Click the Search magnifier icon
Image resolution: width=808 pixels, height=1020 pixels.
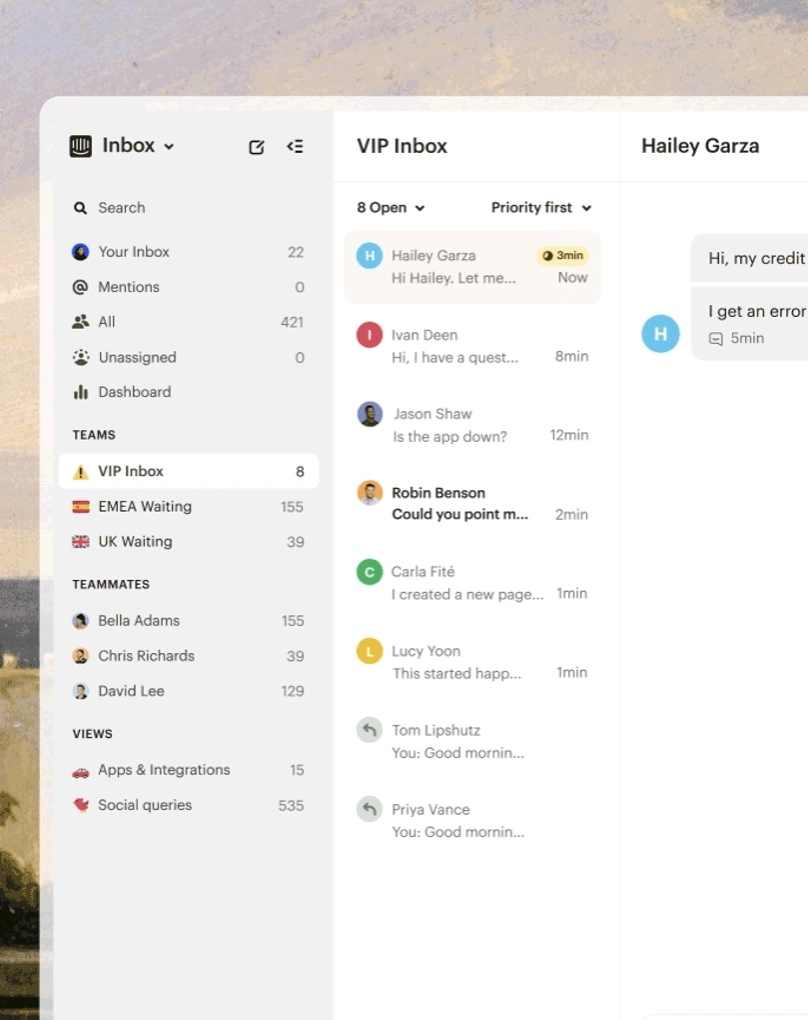80,208
